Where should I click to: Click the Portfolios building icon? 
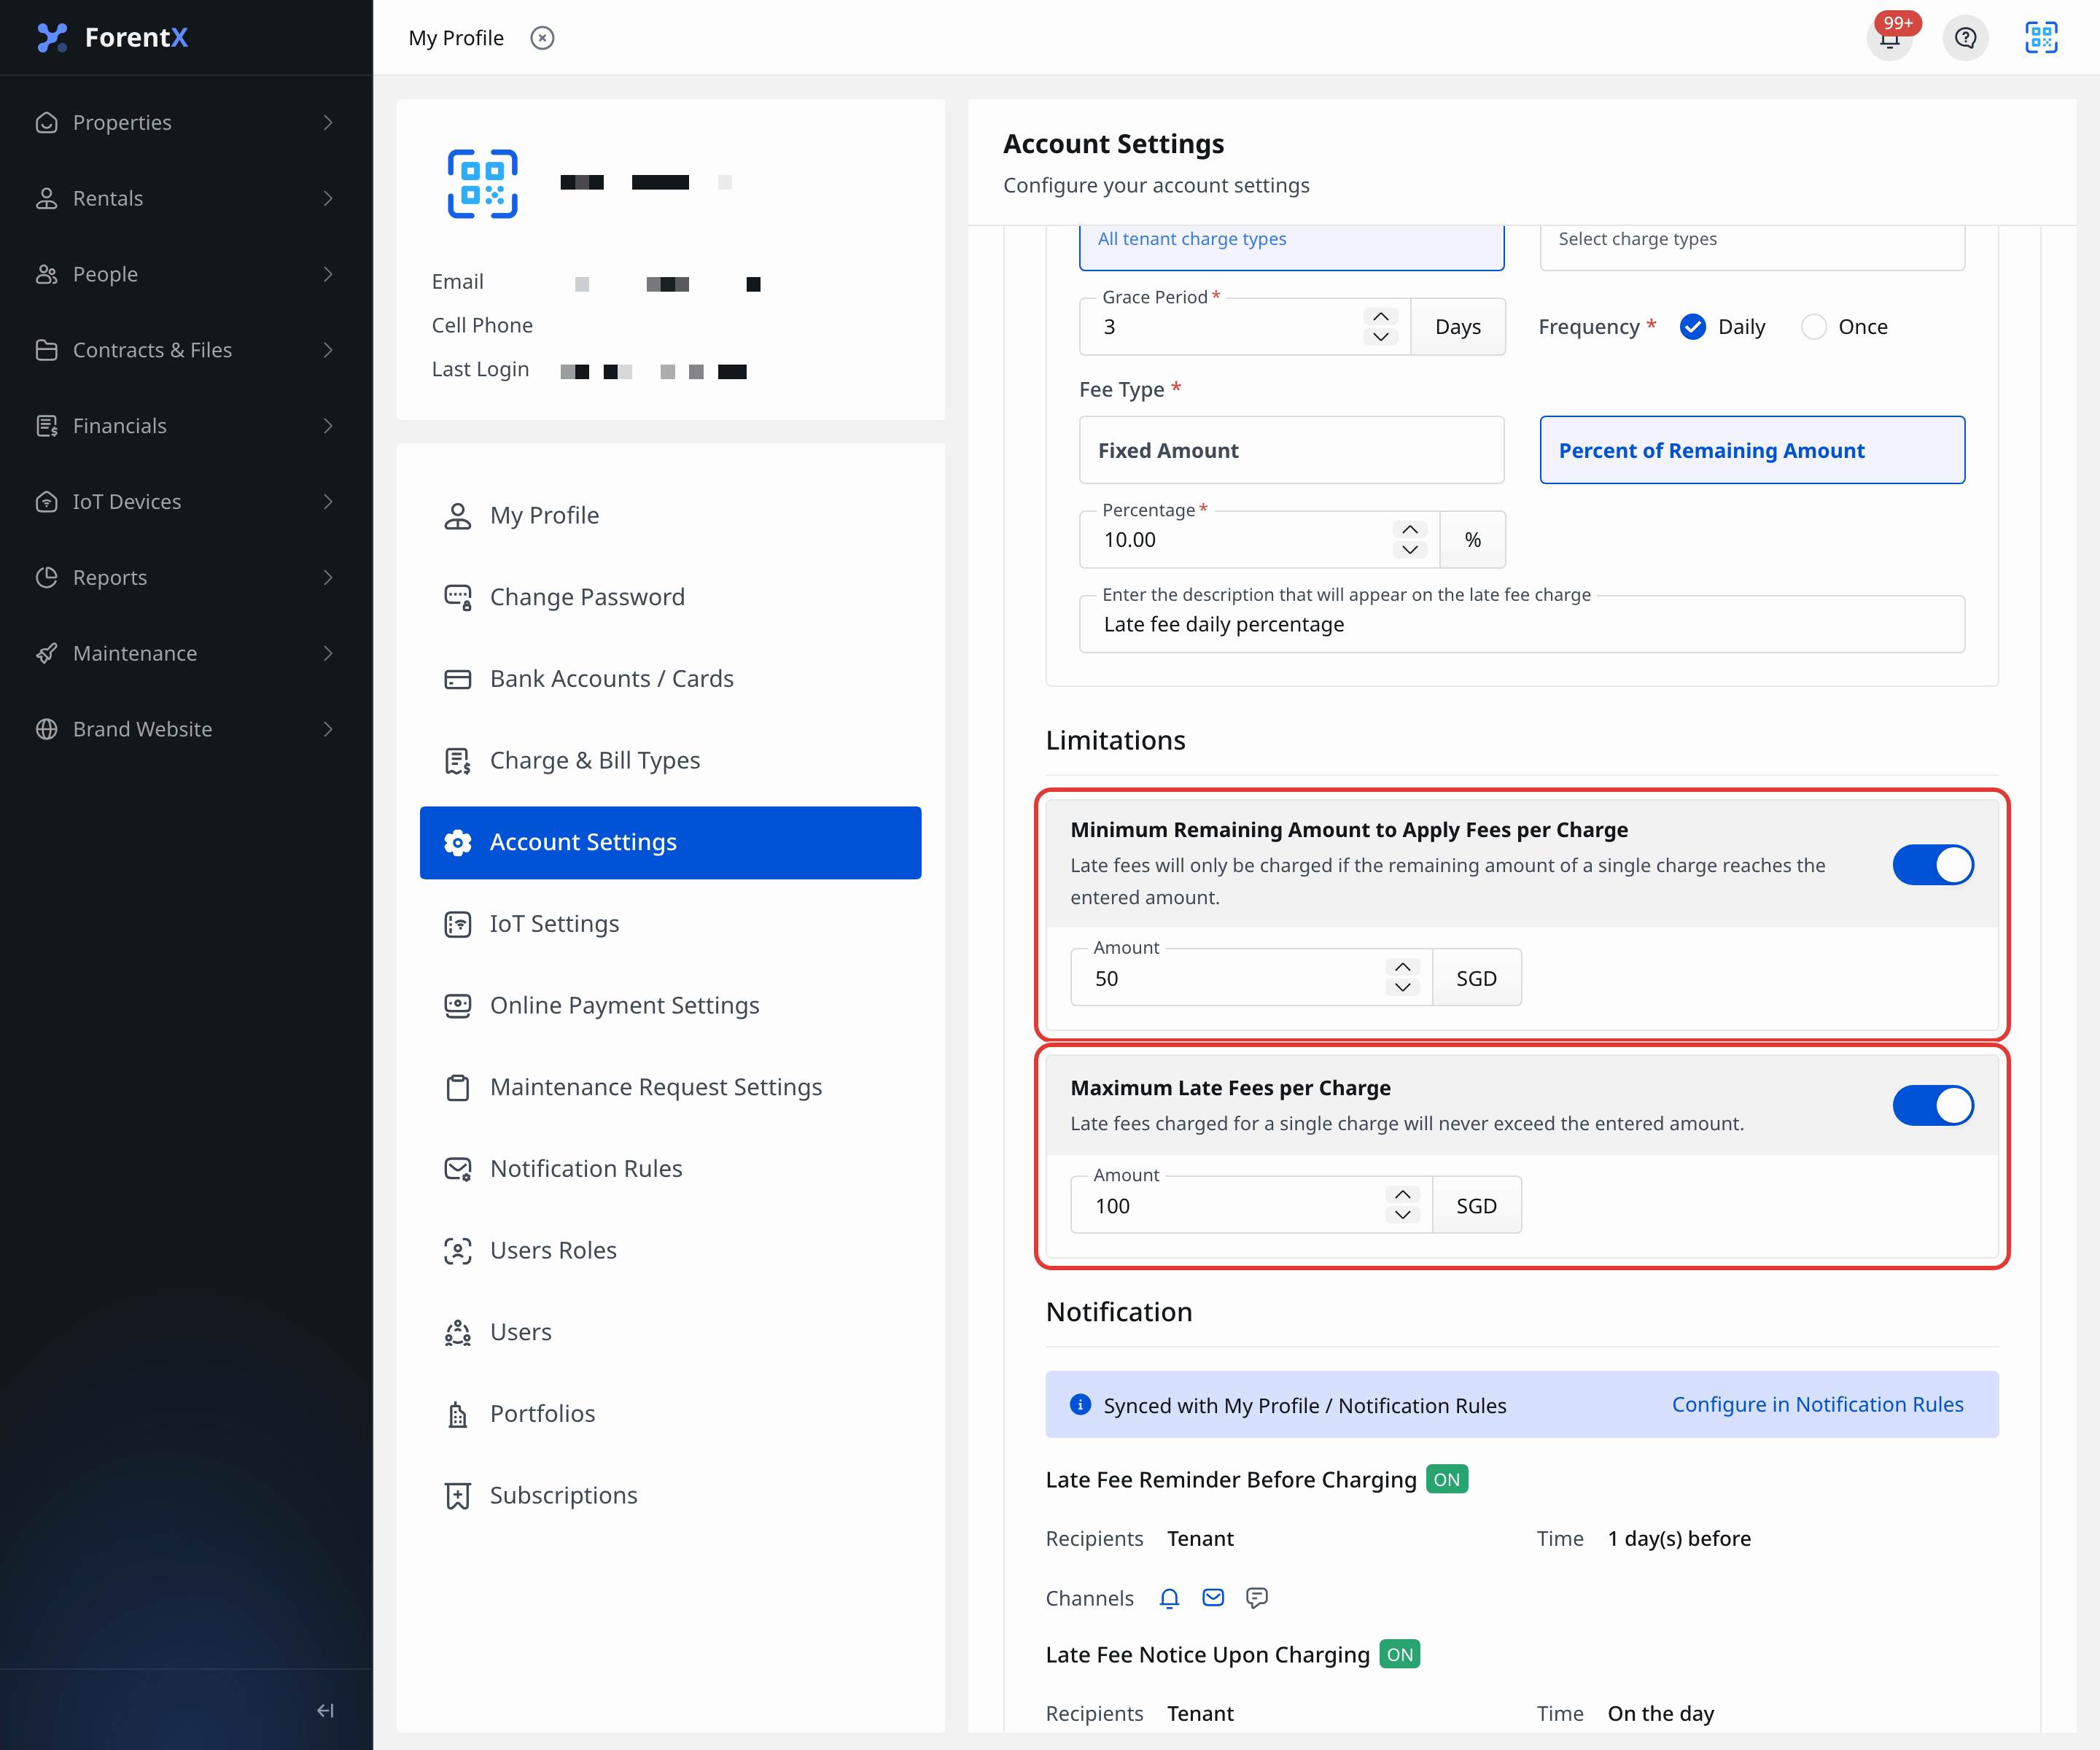coord(458,1414)
